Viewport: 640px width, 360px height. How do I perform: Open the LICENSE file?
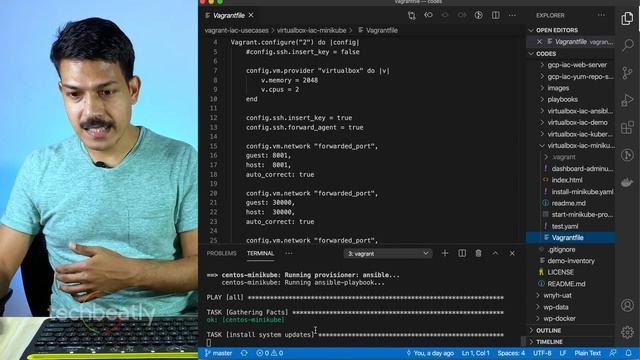560,272
